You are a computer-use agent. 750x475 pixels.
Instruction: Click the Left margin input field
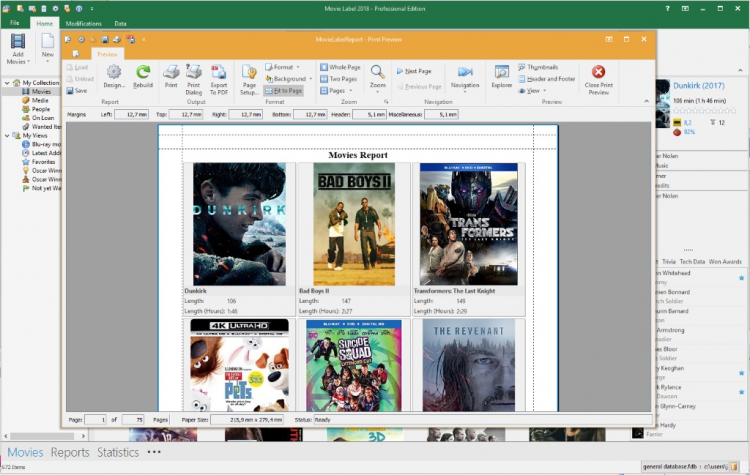131,114
